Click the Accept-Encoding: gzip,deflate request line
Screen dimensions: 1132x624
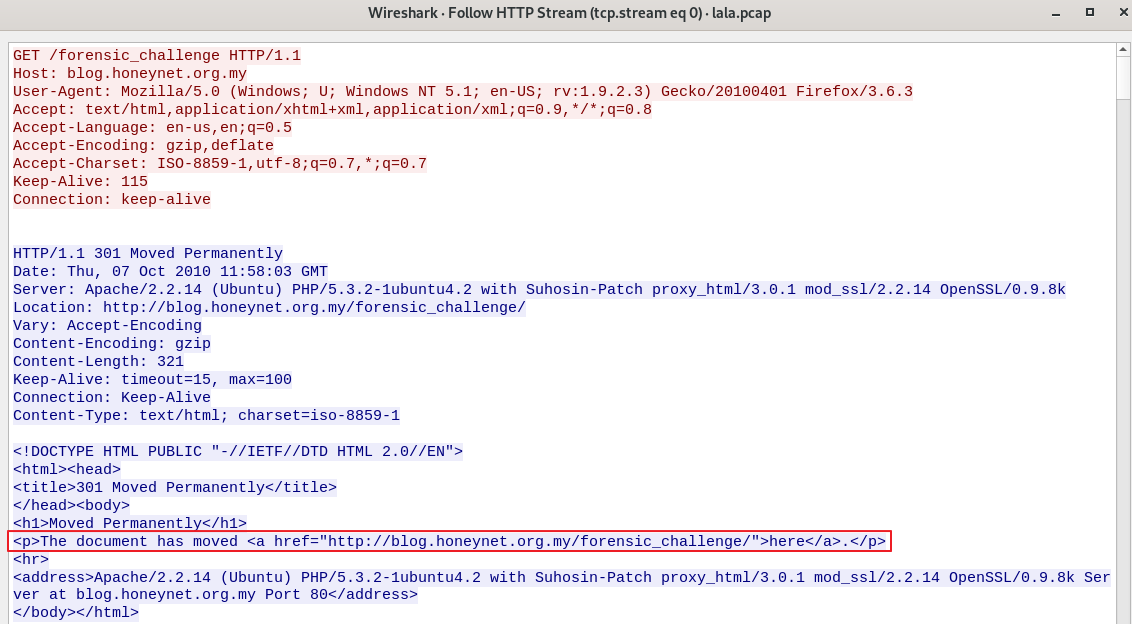coord(143,146)
